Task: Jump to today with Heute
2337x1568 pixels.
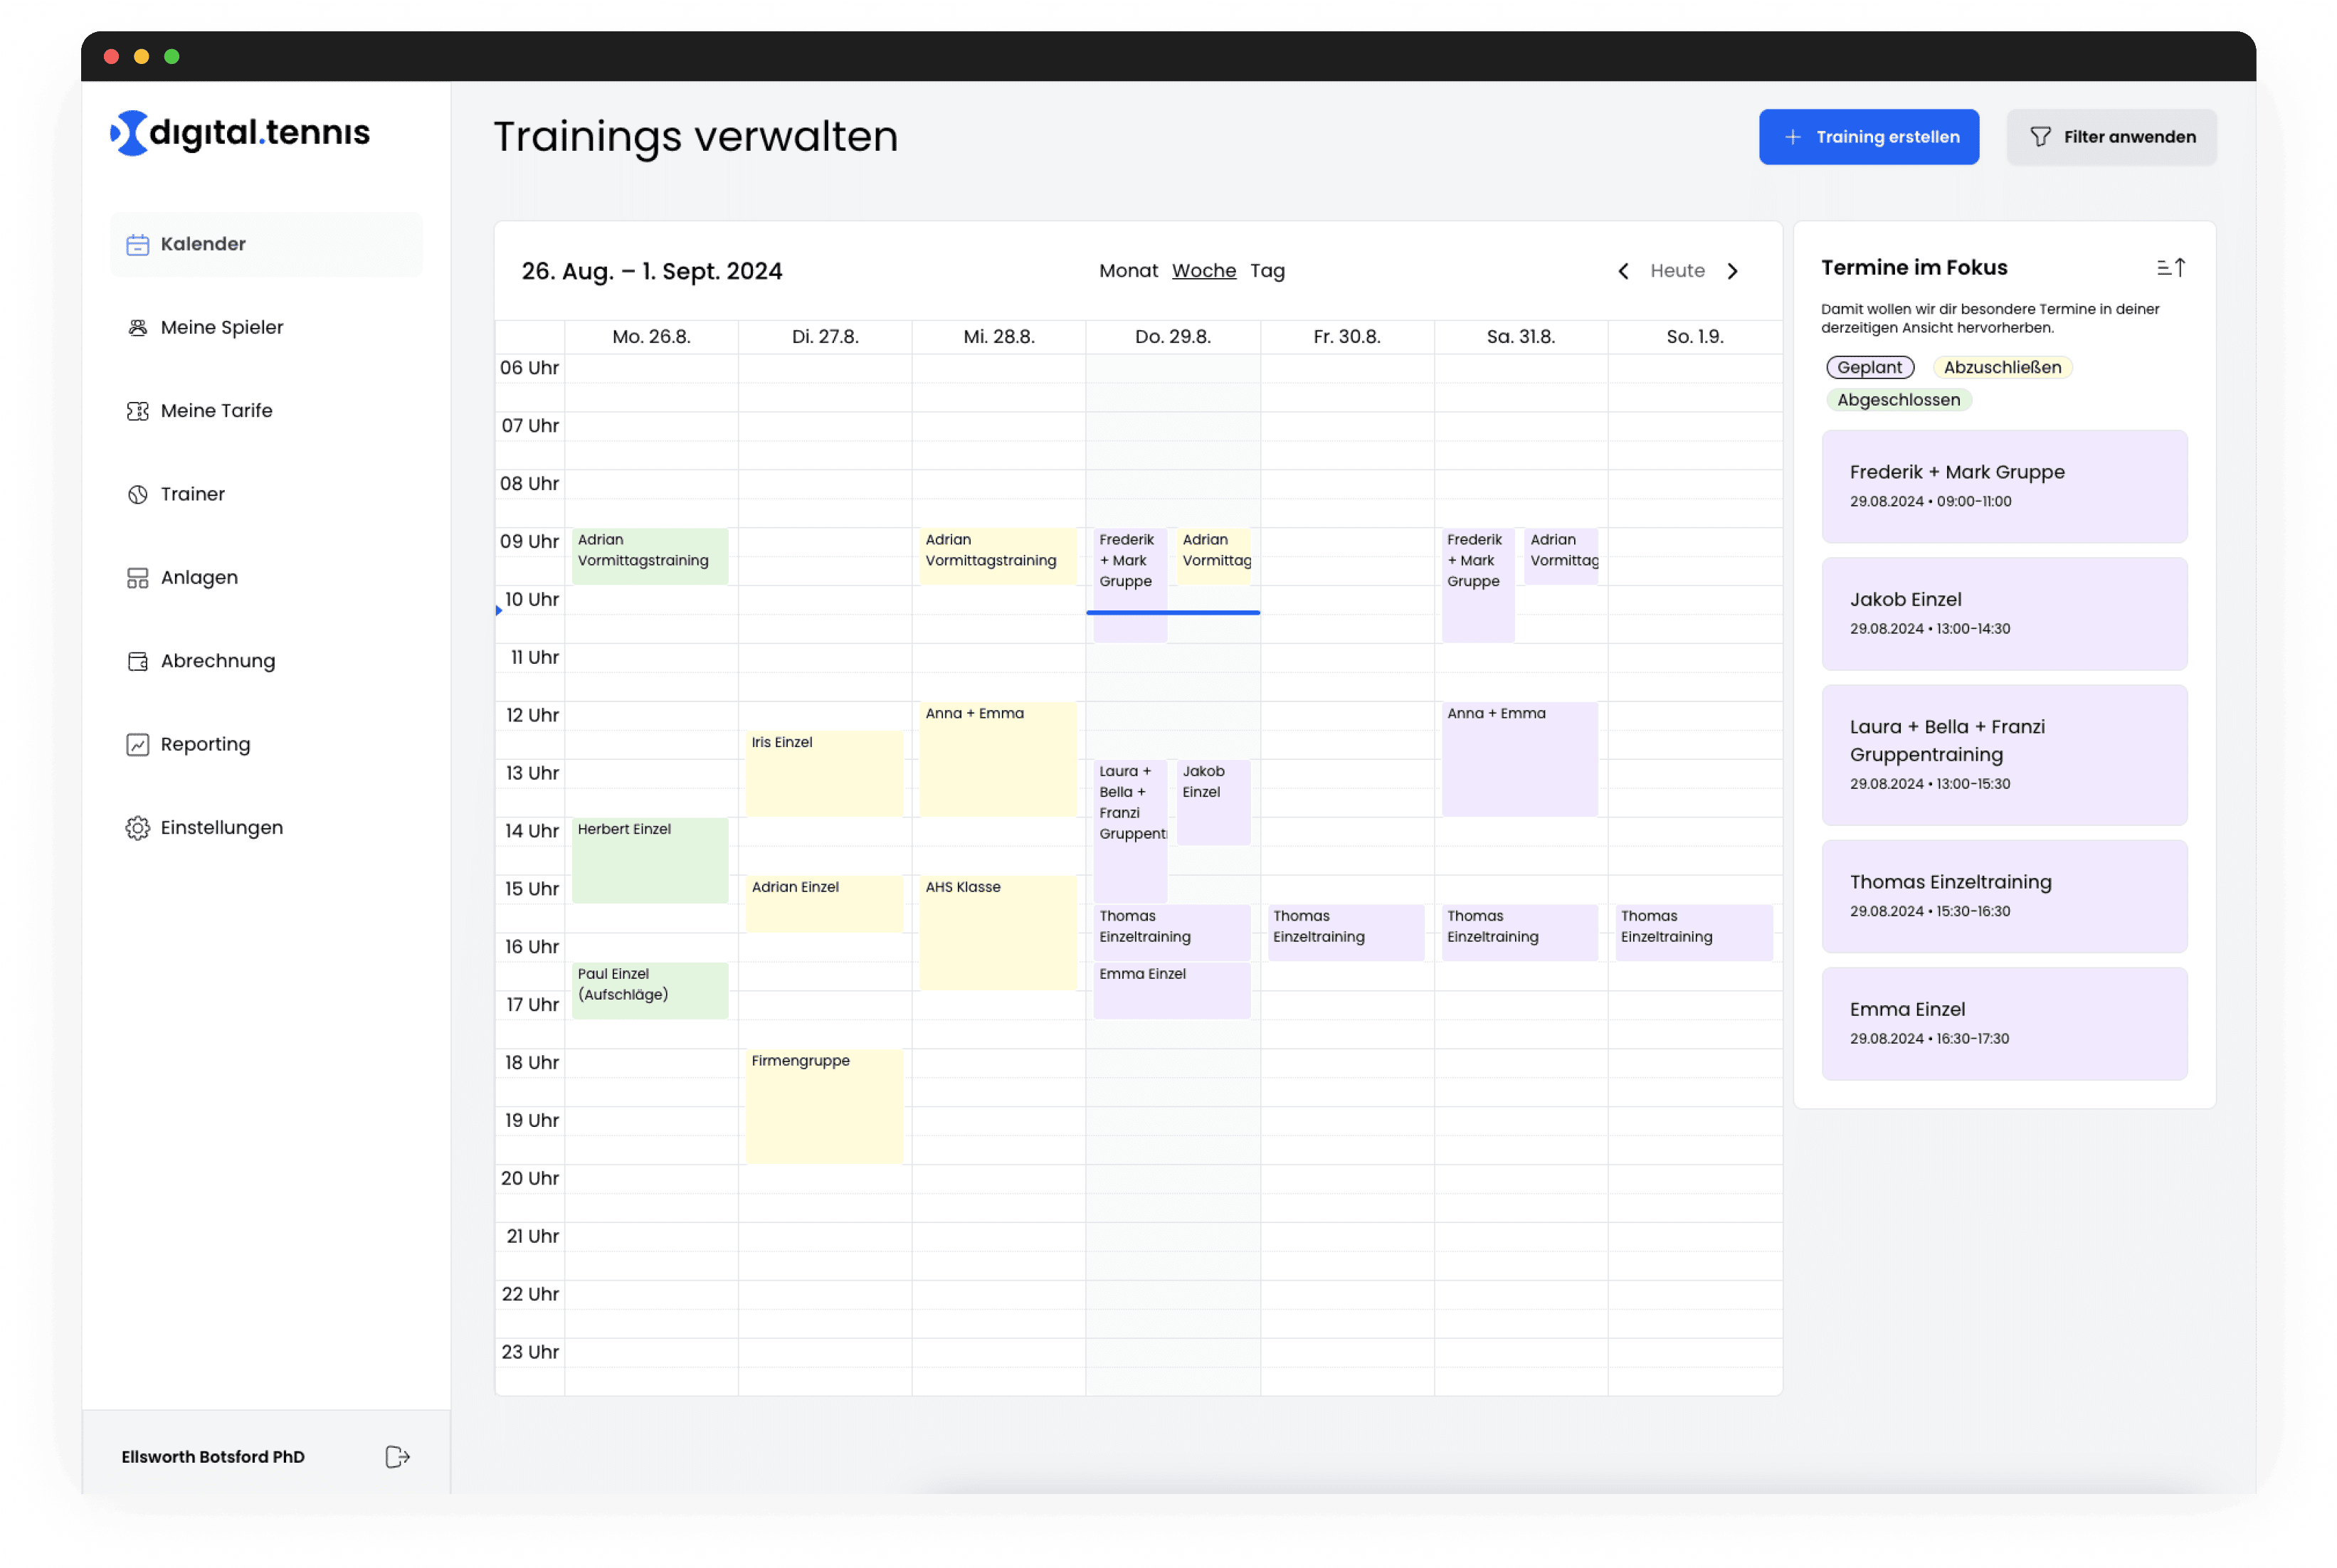Action: click(x=1677, y=271)
